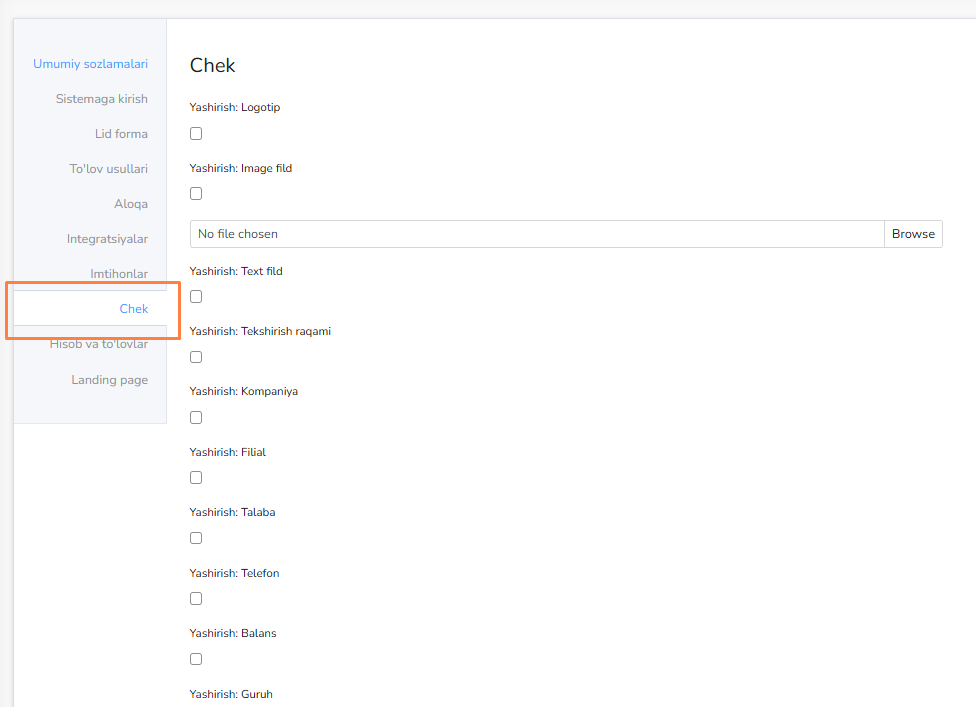The width and height of the screenshot is (976, 707).
Task: Tick the Yashirish: Logotip checkbox
Action: click(196, 134)
